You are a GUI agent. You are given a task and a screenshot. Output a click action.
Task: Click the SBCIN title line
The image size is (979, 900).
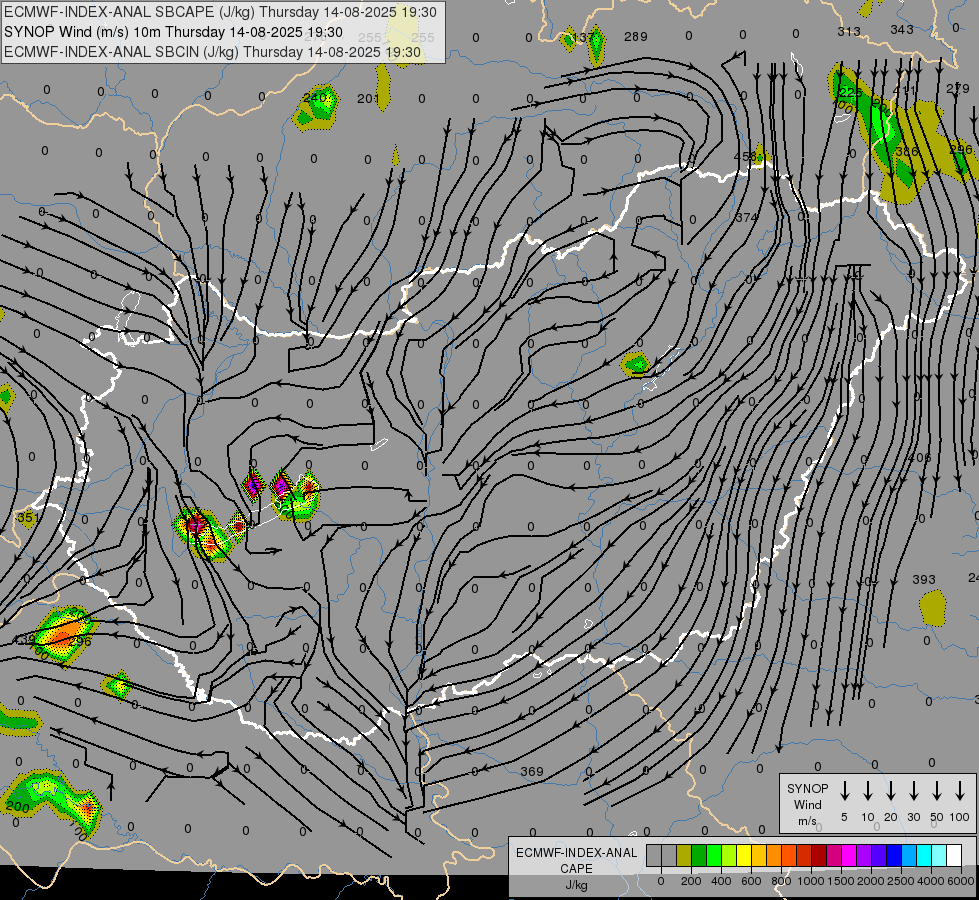tap(212, 52)
